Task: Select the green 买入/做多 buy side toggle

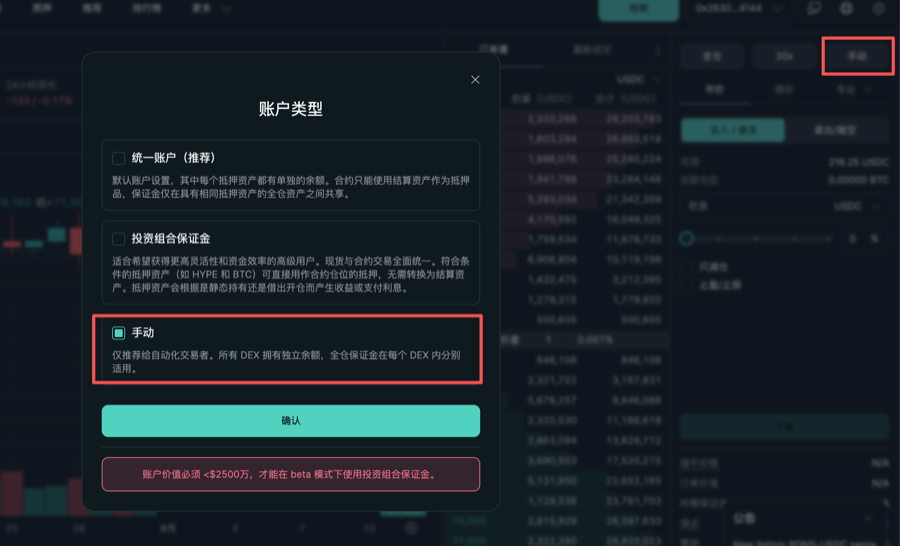Action: pos(733,130)
